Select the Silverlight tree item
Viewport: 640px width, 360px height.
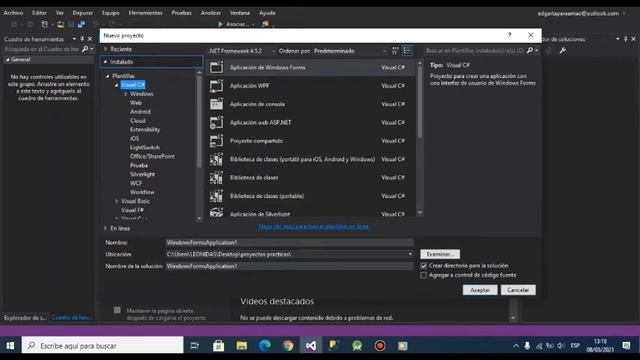[142, 174]
